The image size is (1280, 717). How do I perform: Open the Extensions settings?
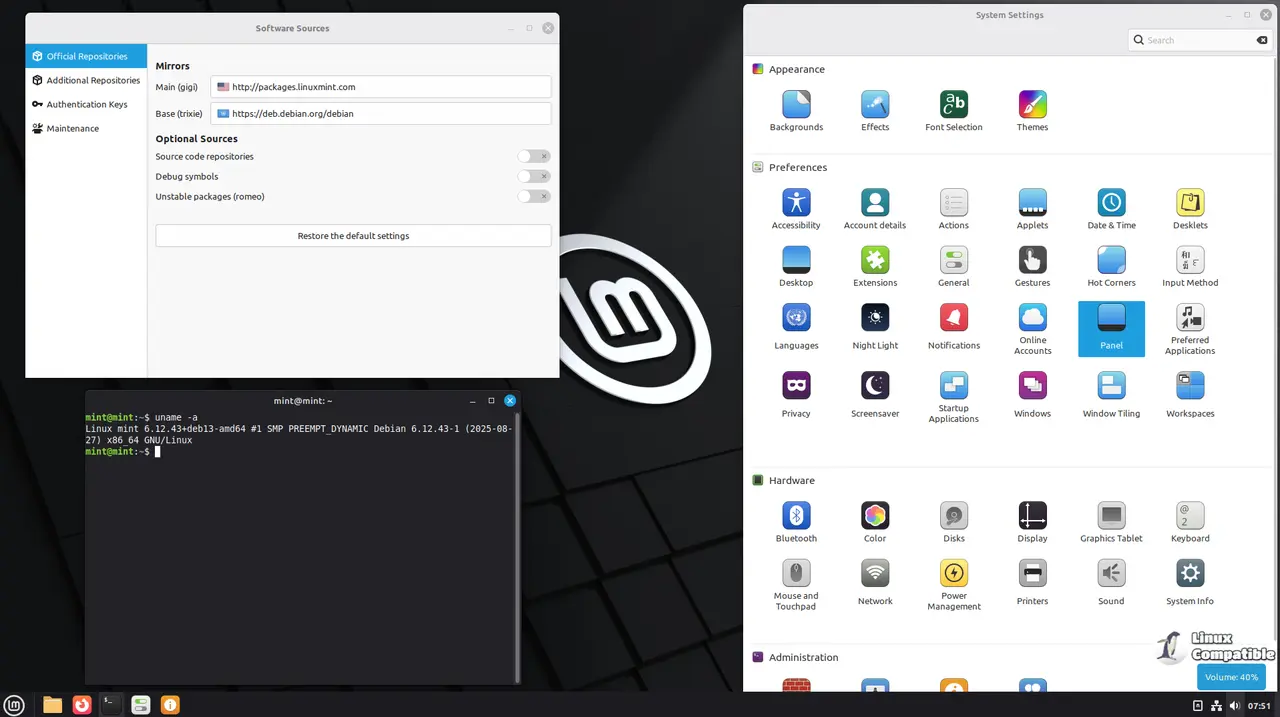[x=875, y=261]
